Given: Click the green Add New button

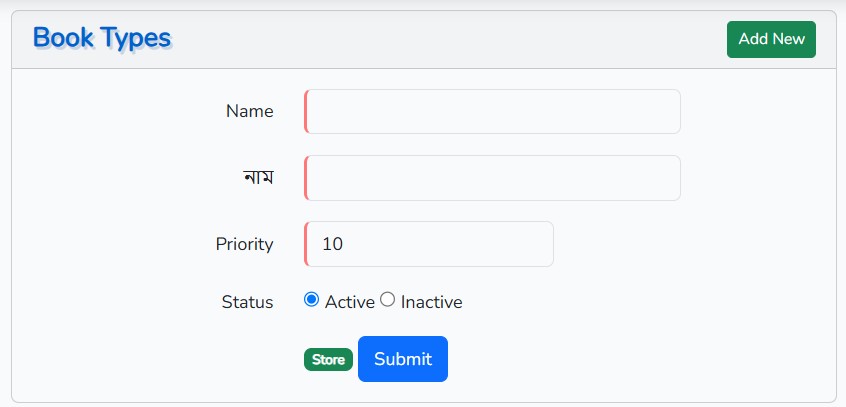Looking at the screenshot, I should (x=771, y=39).
